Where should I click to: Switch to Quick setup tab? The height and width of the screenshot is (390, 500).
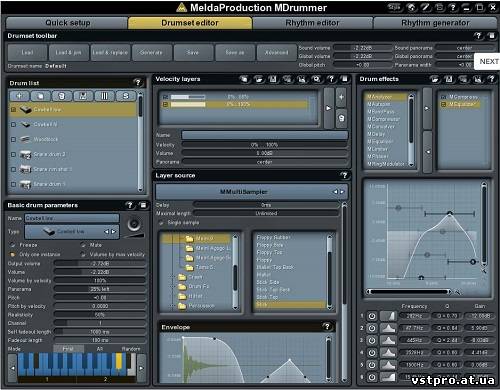coord(67,23)
